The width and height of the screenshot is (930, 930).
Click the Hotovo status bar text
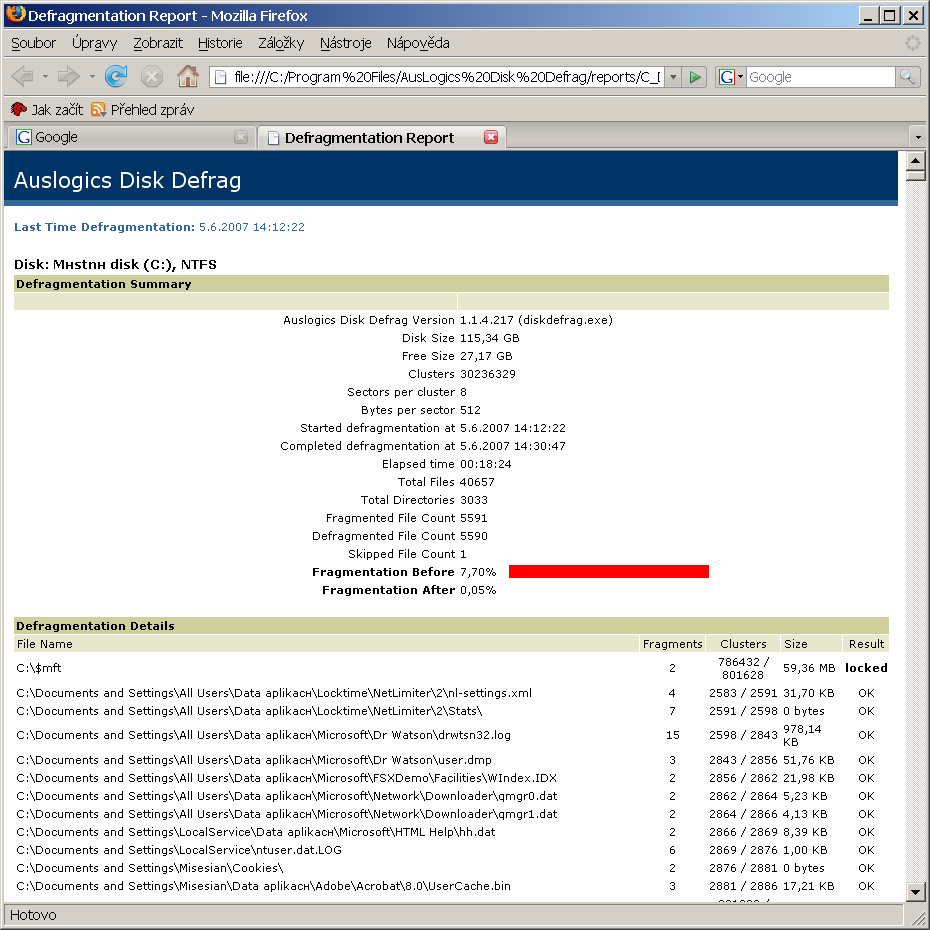(33, 915)
